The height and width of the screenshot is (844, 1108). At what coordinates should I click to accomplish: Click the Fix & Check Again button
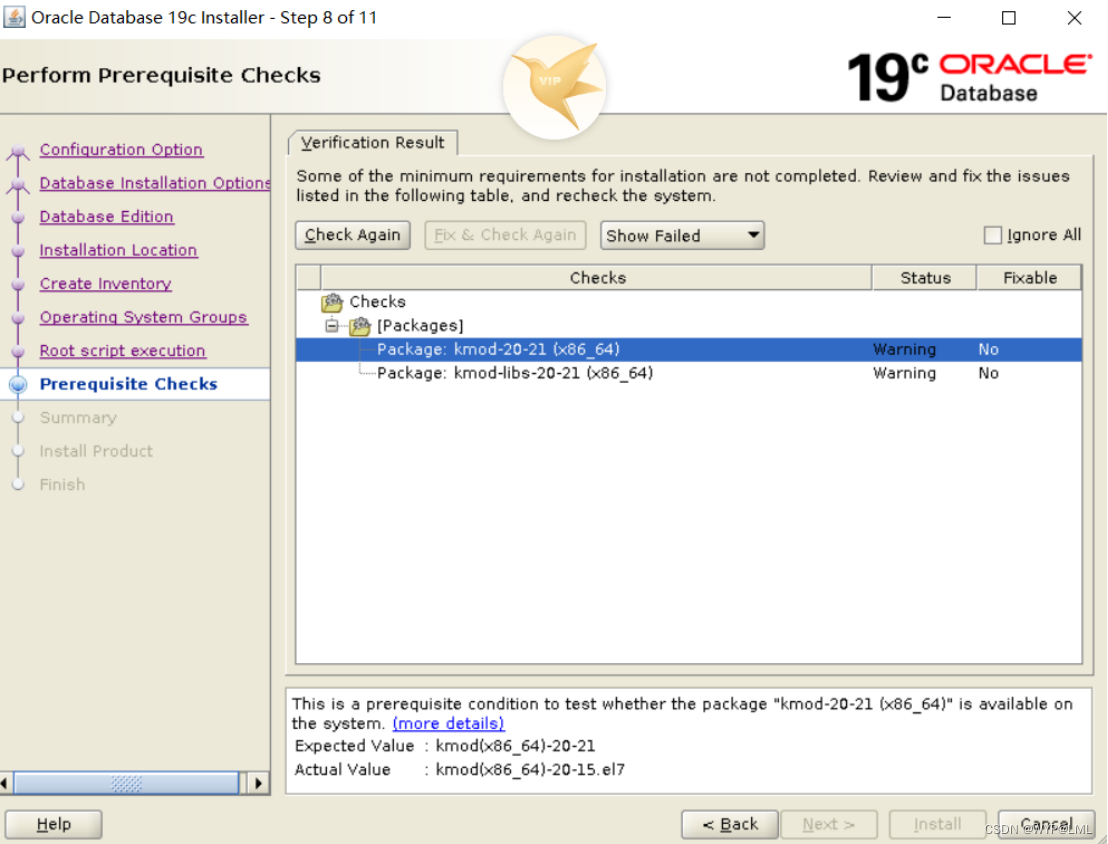[x=505, y=235]
